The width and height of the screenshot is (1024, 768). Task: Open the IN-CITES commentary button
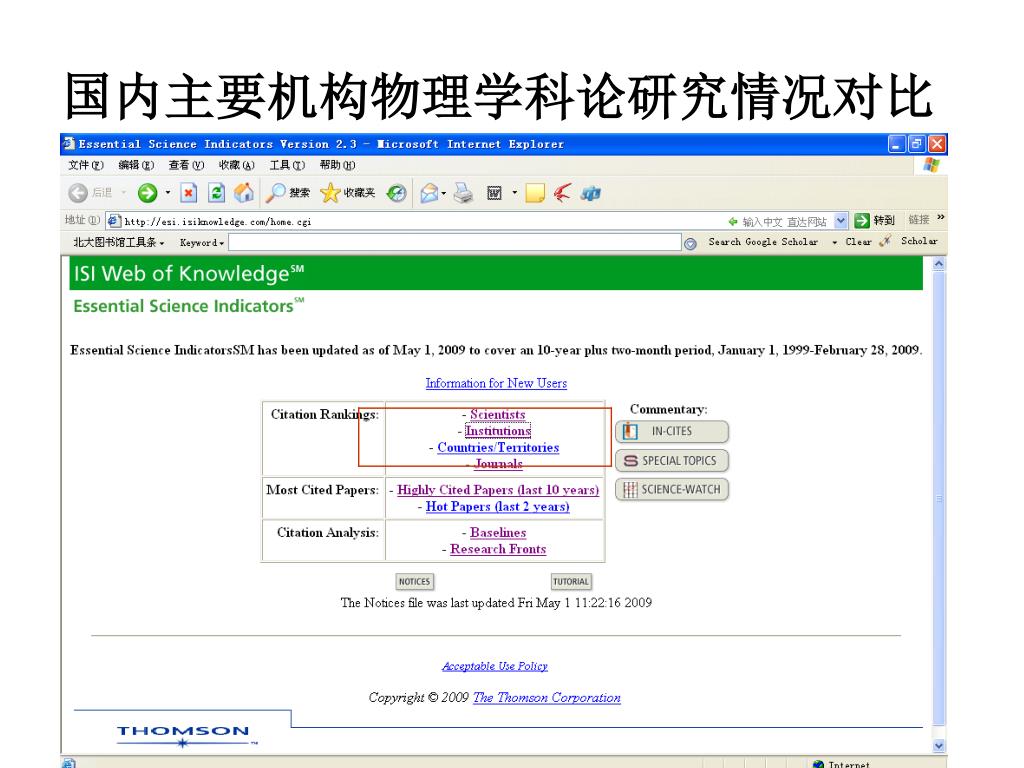tap(672, 431)
